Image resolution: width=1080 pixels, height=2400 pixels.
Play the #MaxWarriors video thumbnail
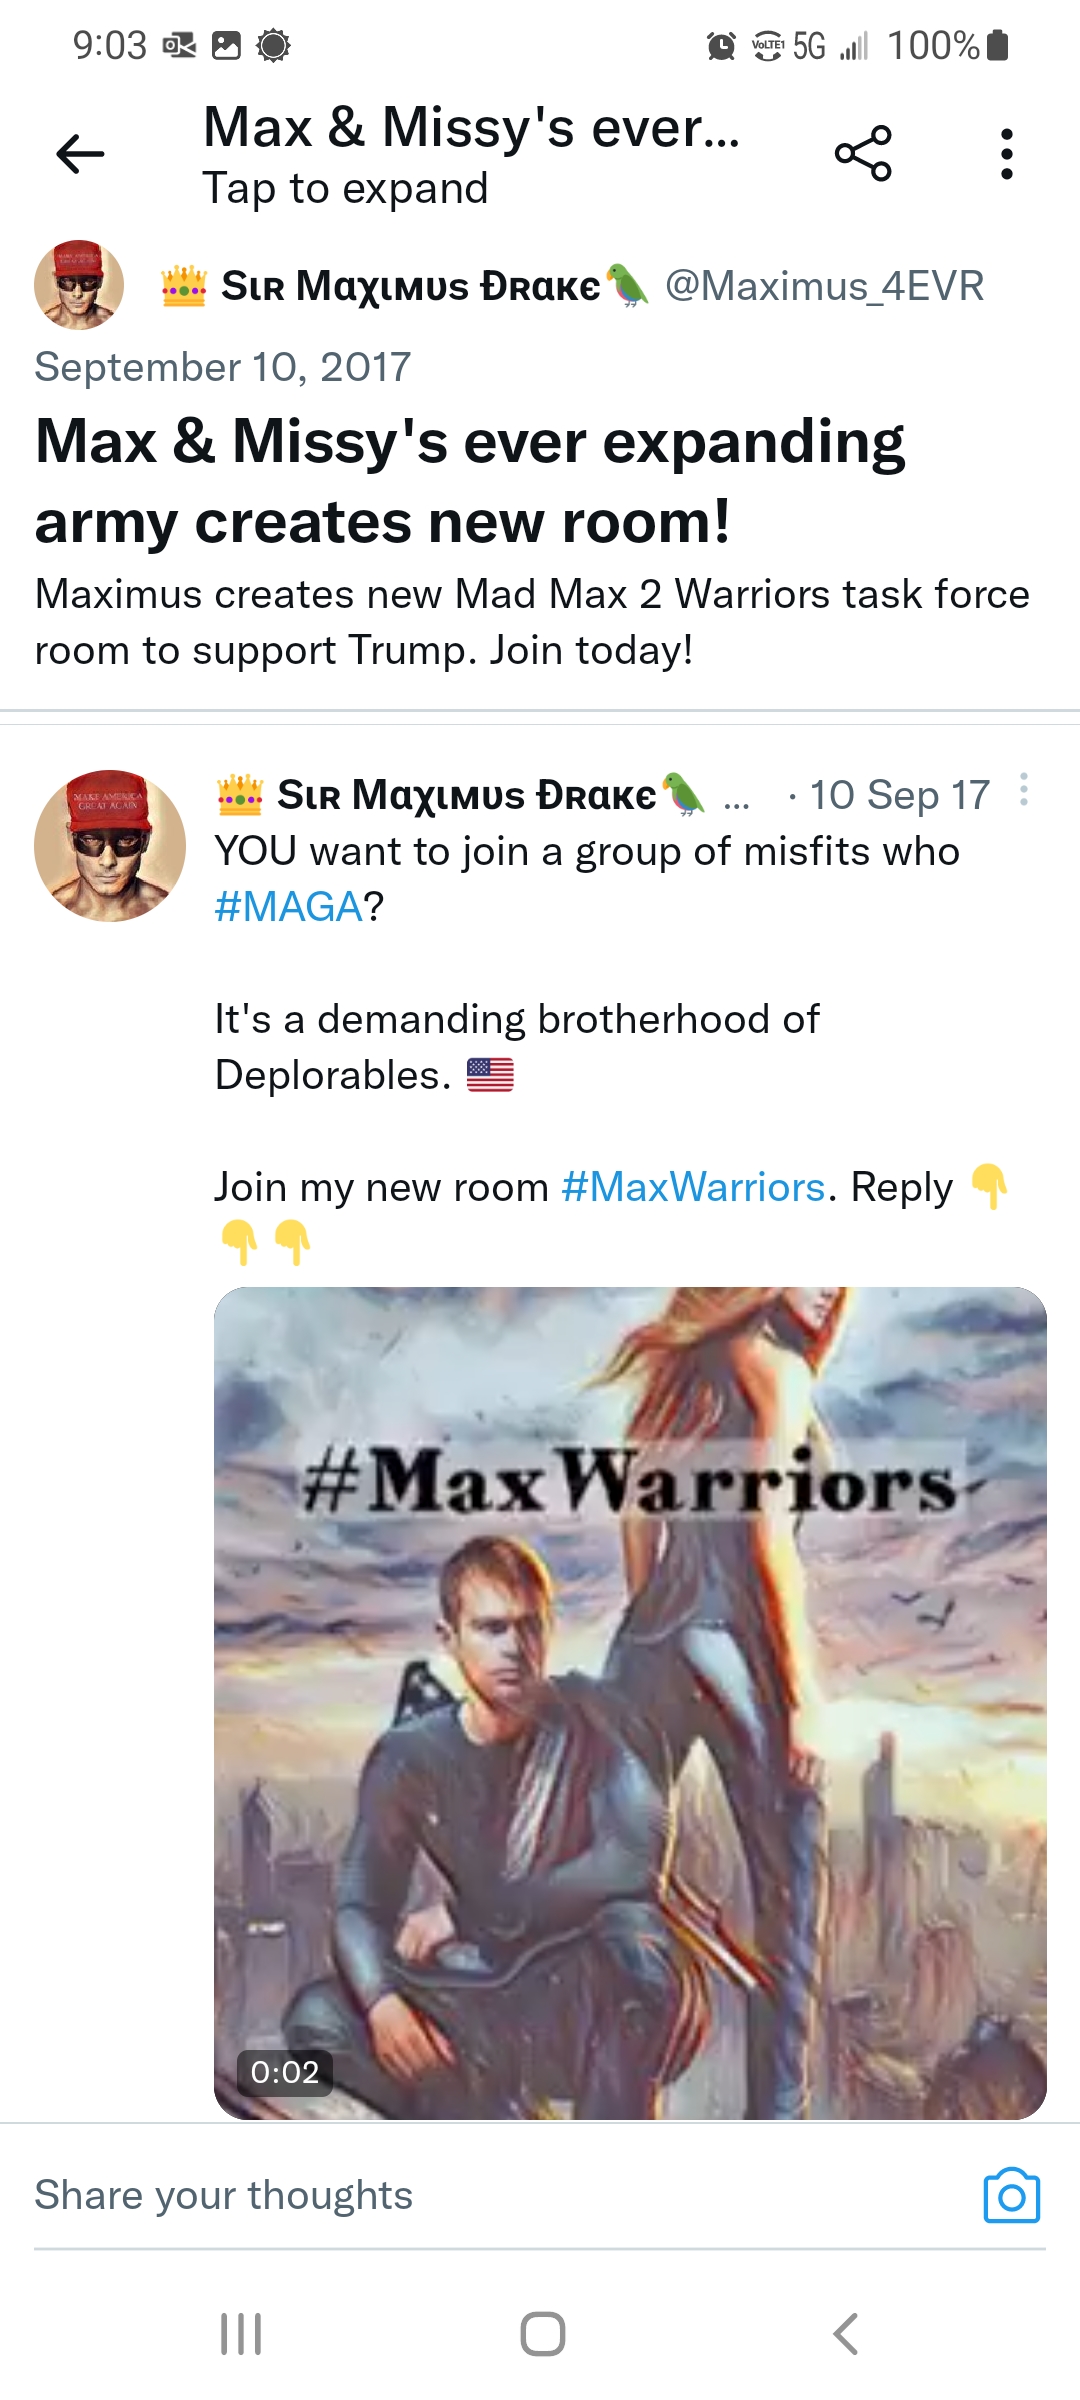pos(630,1700)
